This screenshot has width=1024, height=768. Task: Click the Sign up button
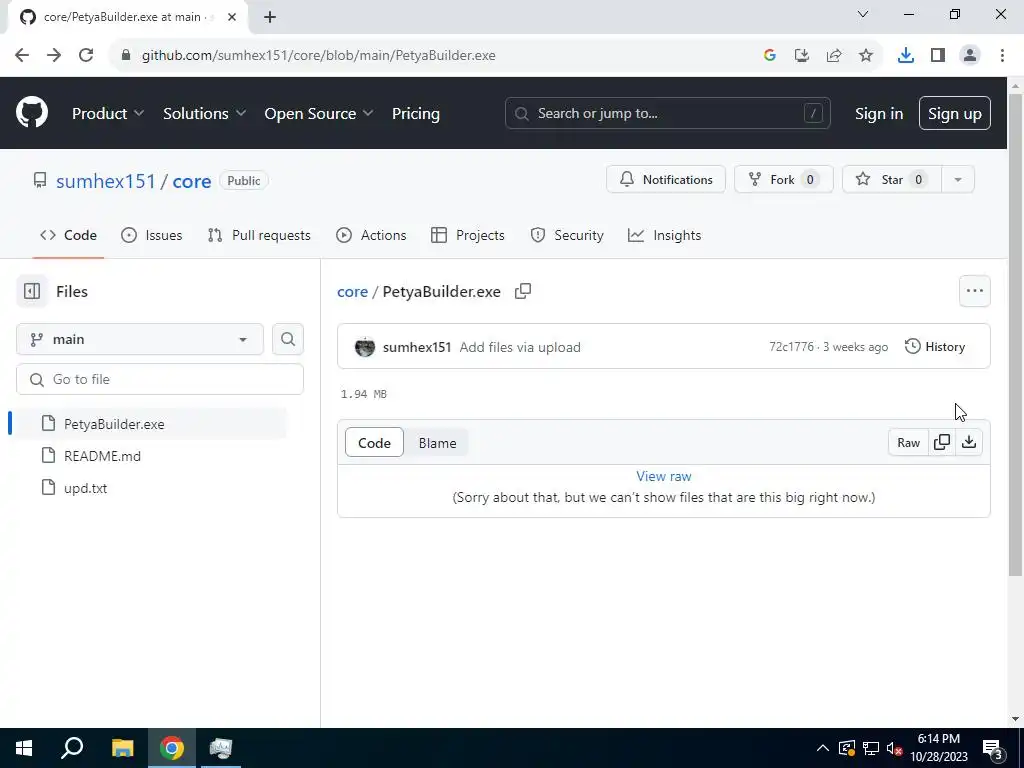[955, 114]
